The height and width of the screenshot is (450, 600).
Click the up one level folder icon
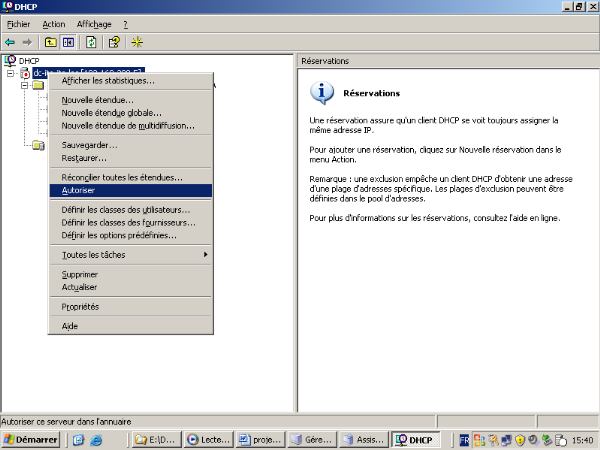coord(51,42)
